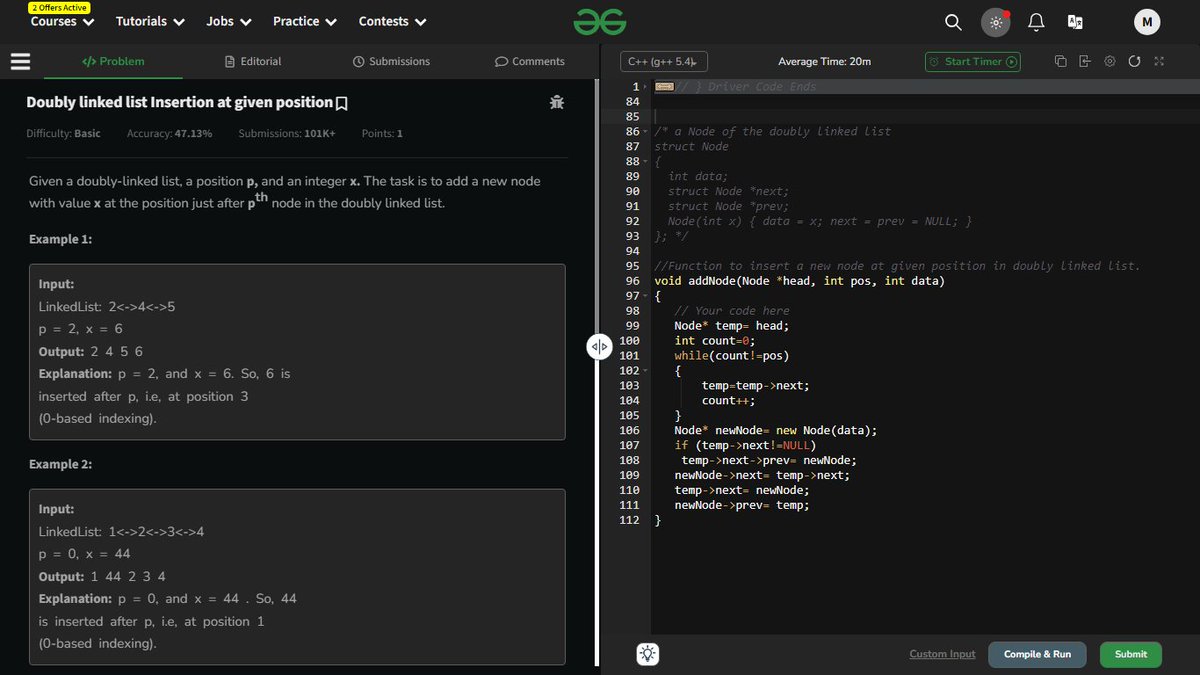This screenshot has width=1200, height=675.
Task: Click the Difficulty: Basic label
Action: 63,133
